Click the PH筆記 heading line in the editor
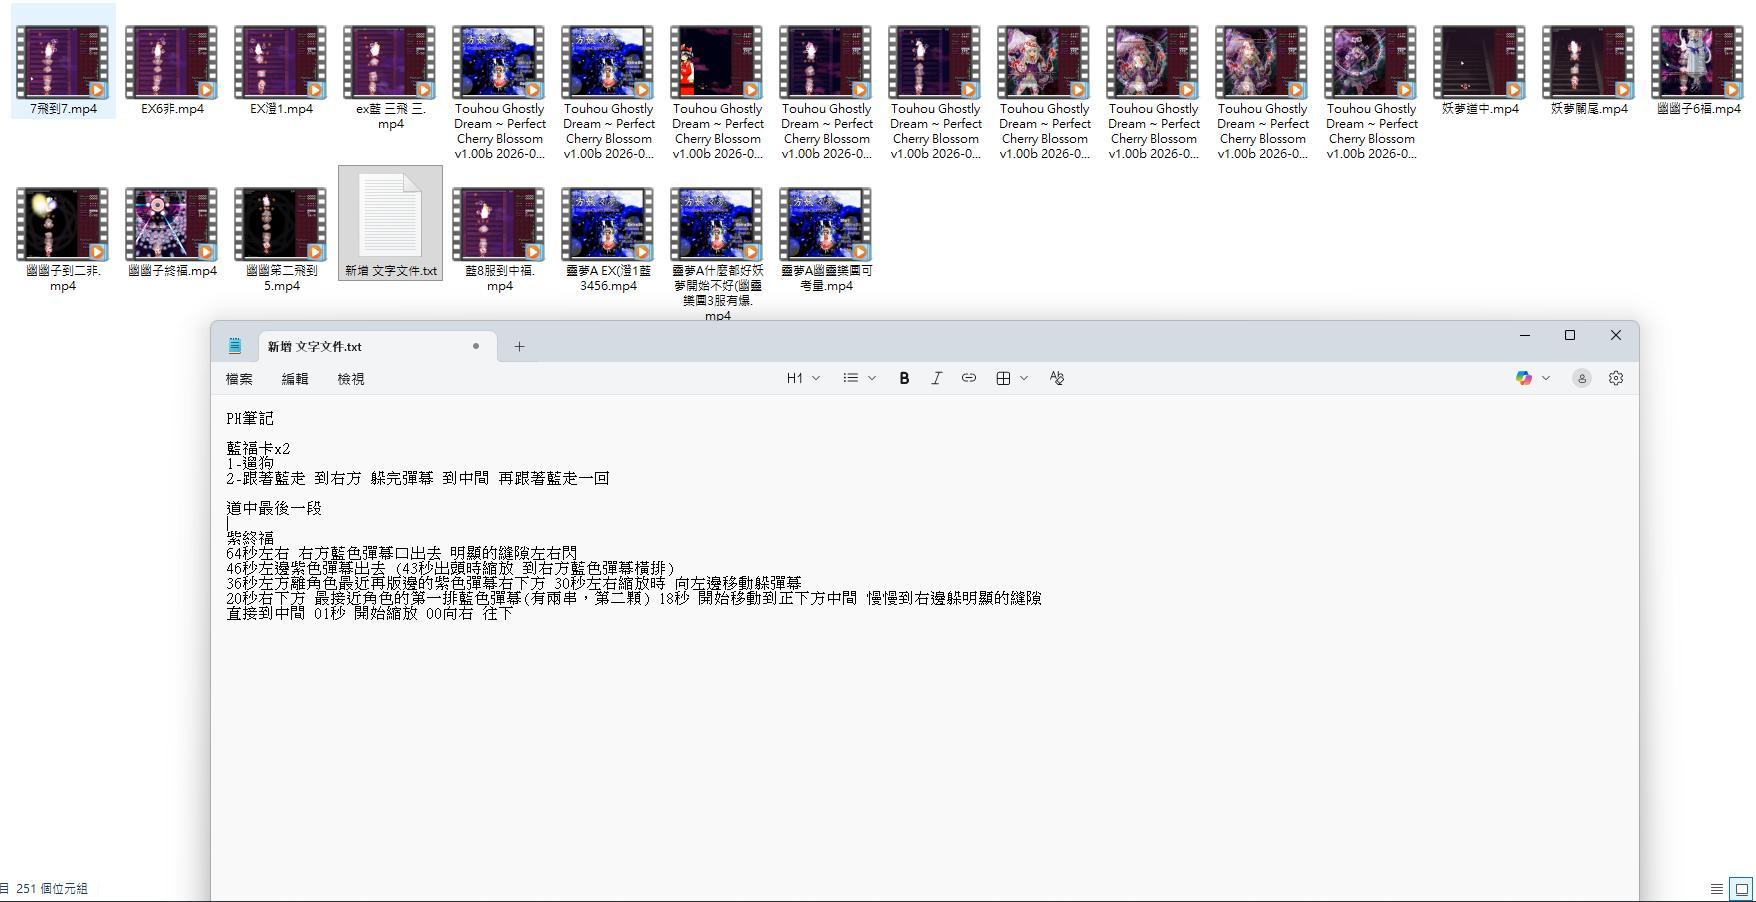Image resolution: width=1756 pixels, height=902 pixels. coord(250,418)
